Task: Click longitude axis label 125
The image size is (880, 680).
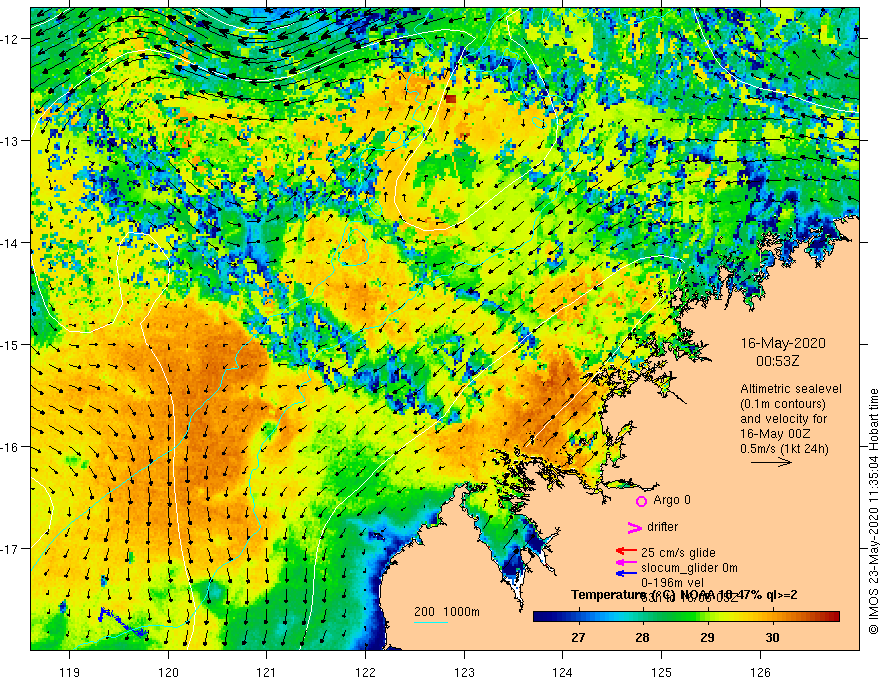Action: 661,673
